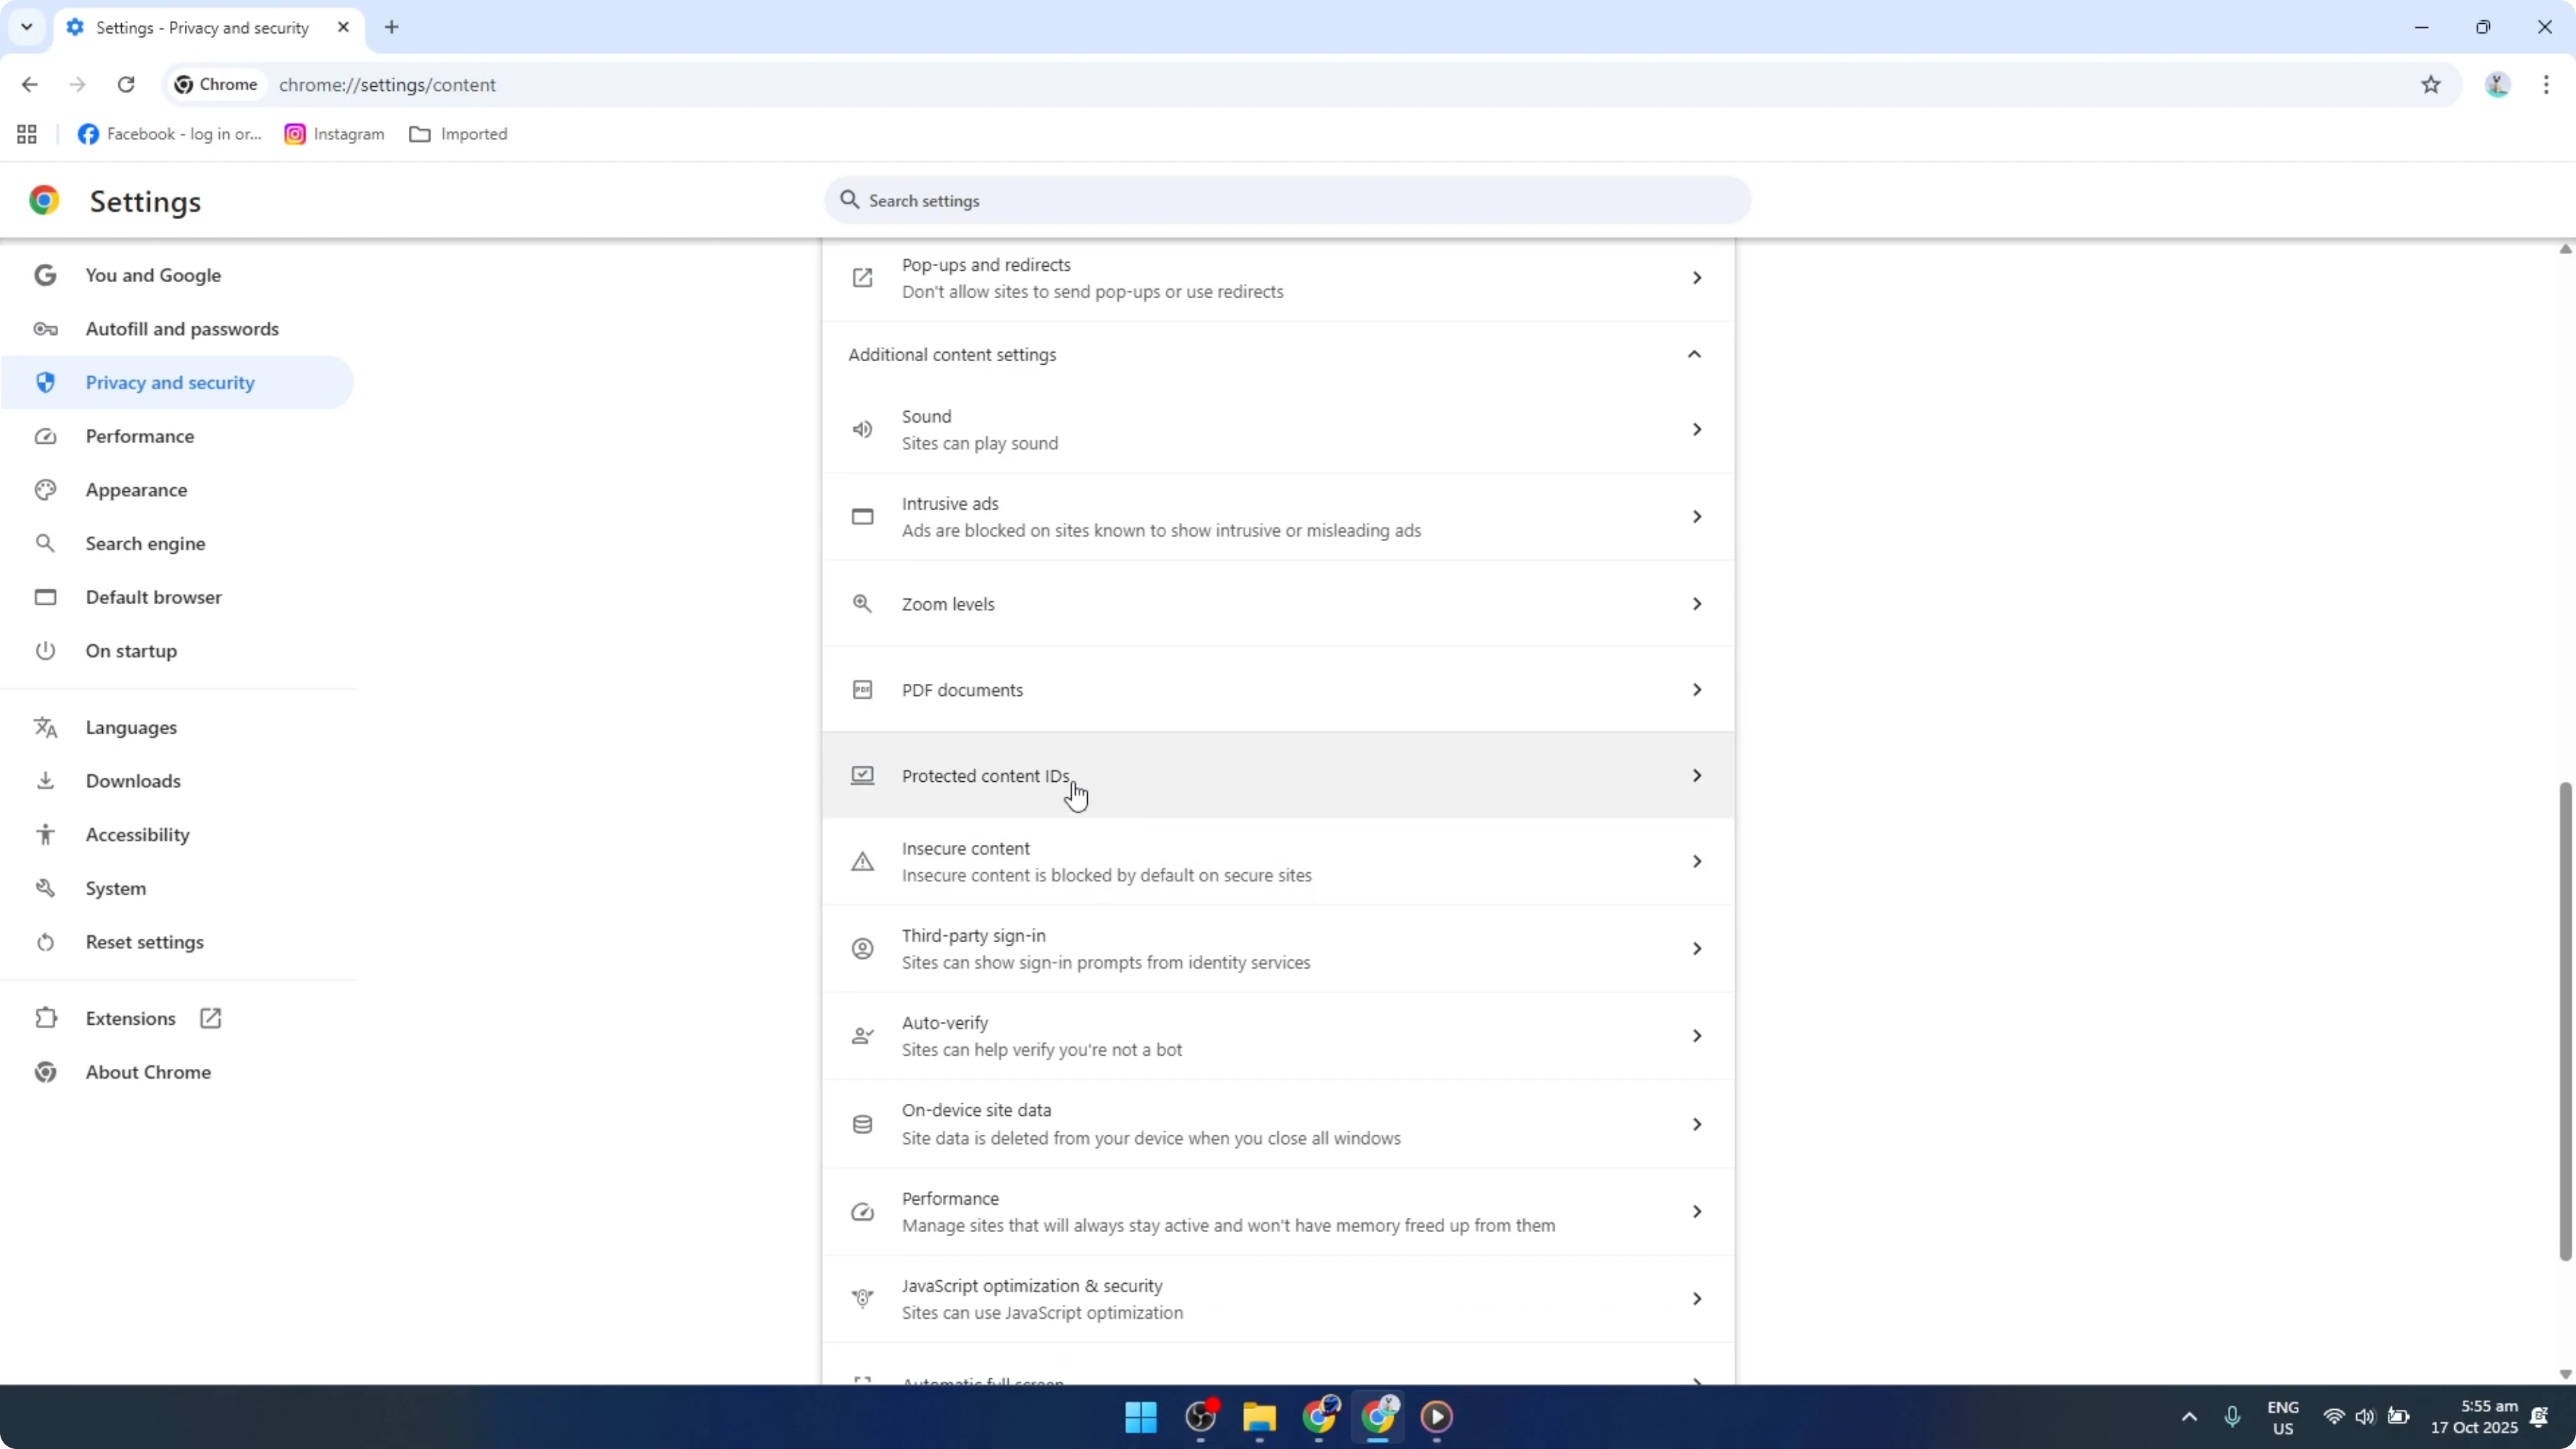Reload the page with the refresh icon
This screenshot has width=2576, height=1449.
click(126, 85)
